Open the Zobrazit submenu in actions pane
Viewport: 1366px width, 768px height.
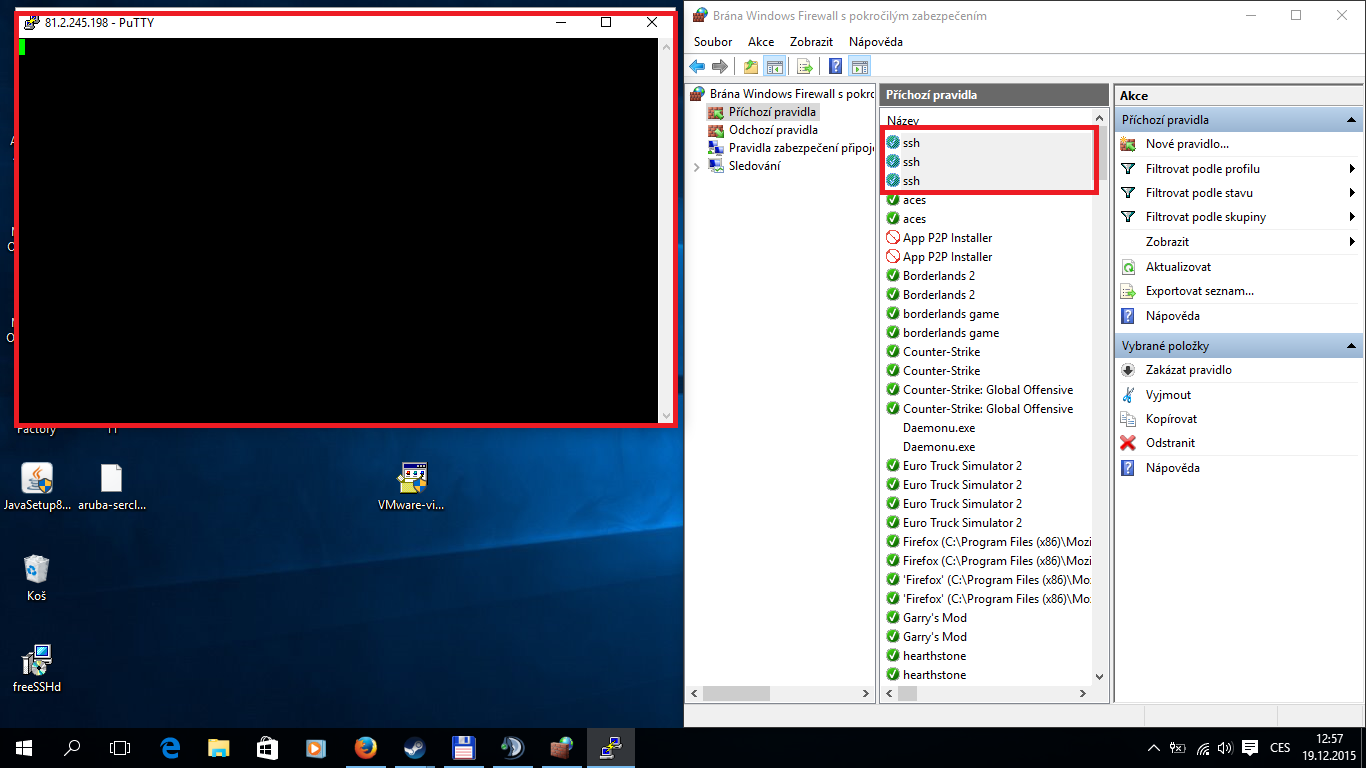[1351, 242]
